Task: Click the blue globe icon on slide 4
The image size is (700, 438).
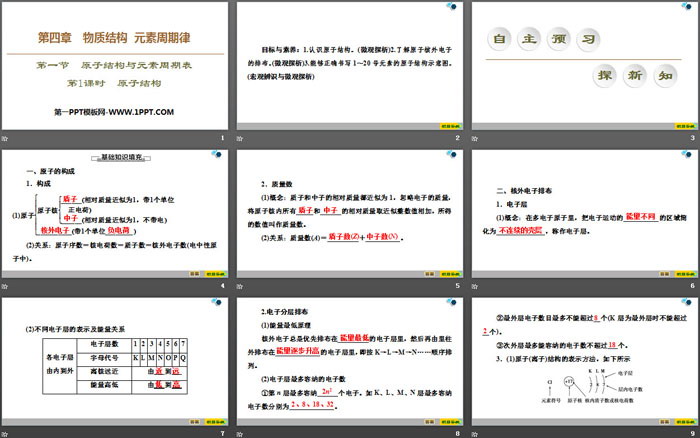Action: point(215,154)
